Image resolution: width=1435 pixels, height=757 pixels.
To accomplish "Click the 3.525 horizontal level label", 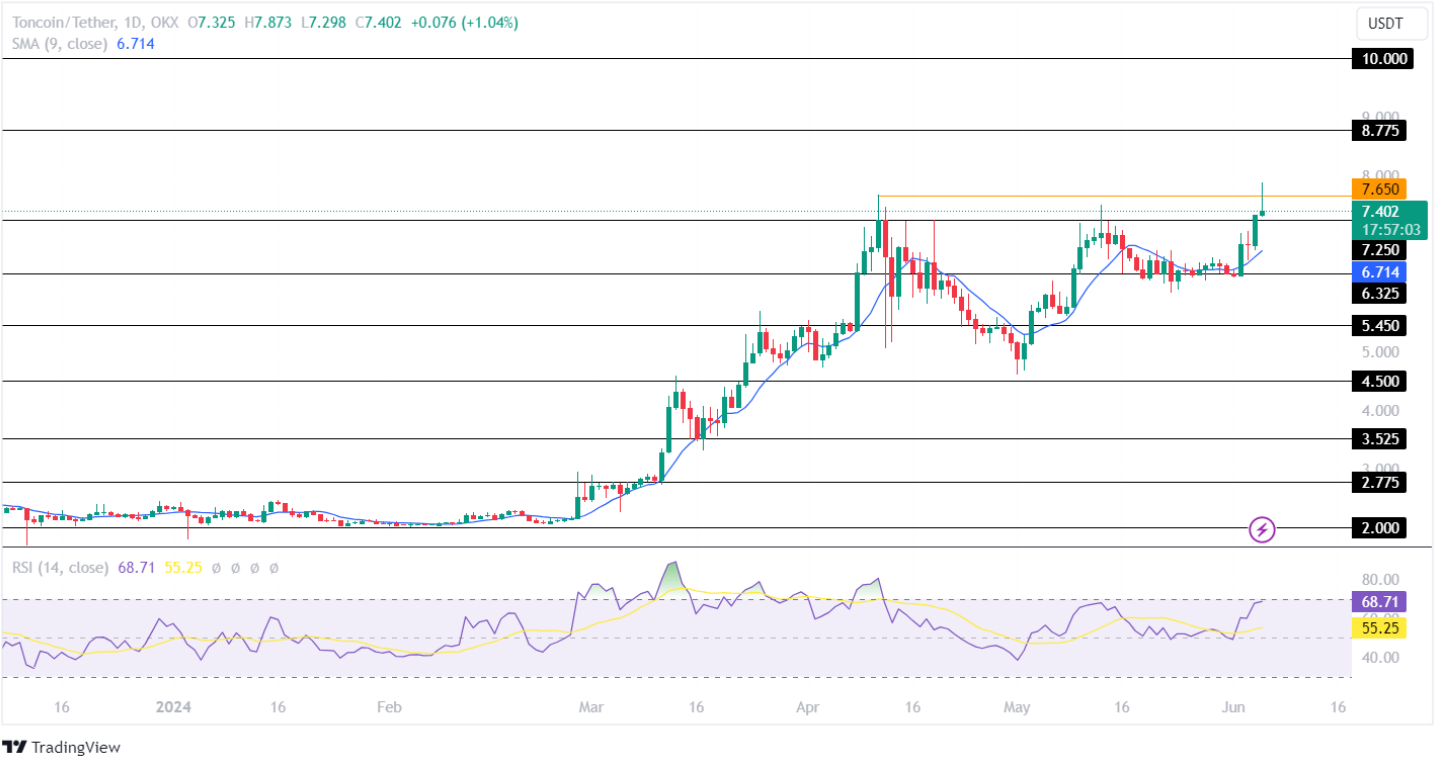I will point(1379,439).
